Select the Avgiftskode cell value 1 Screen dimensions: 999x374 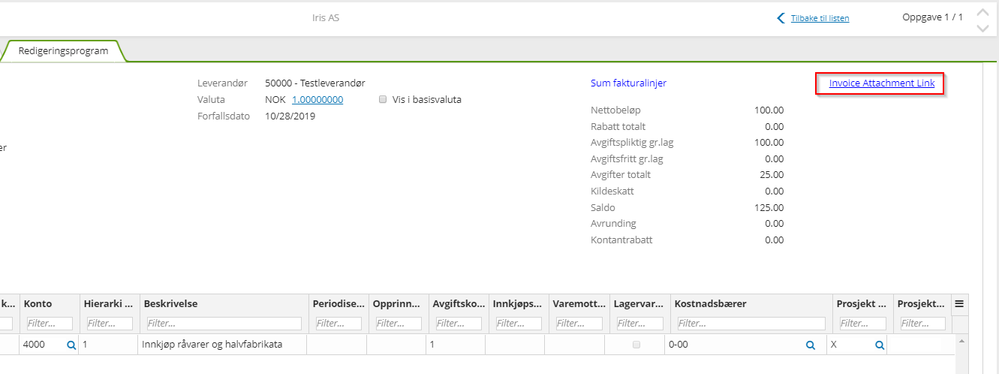click(433, 345)
